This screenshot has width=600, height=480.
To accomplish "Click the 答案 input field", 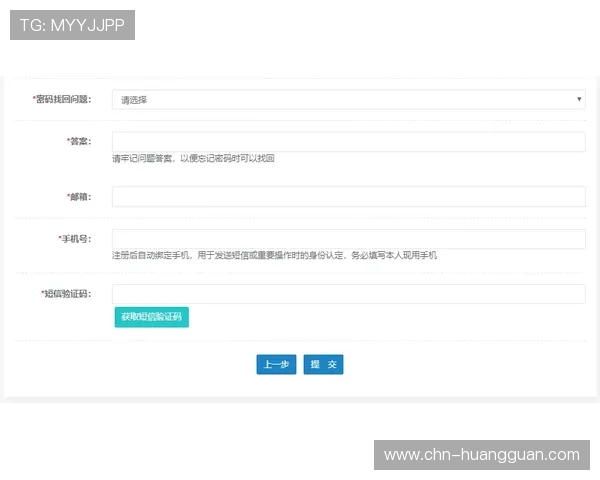I will point(349,142).
